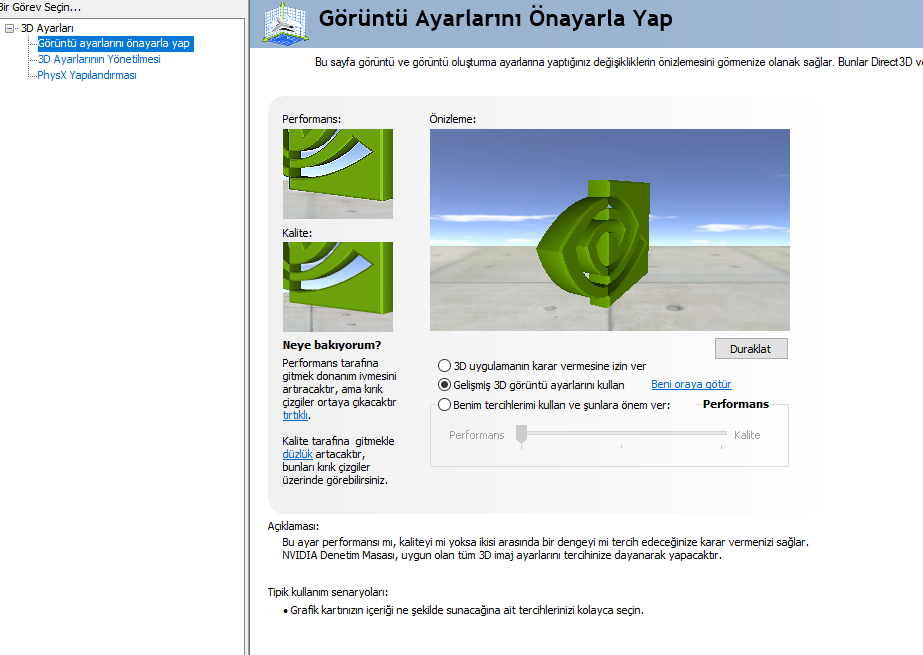Click the 'Kalite' slider end label
This screenshot has height=655, width=923.
(747, 435)
